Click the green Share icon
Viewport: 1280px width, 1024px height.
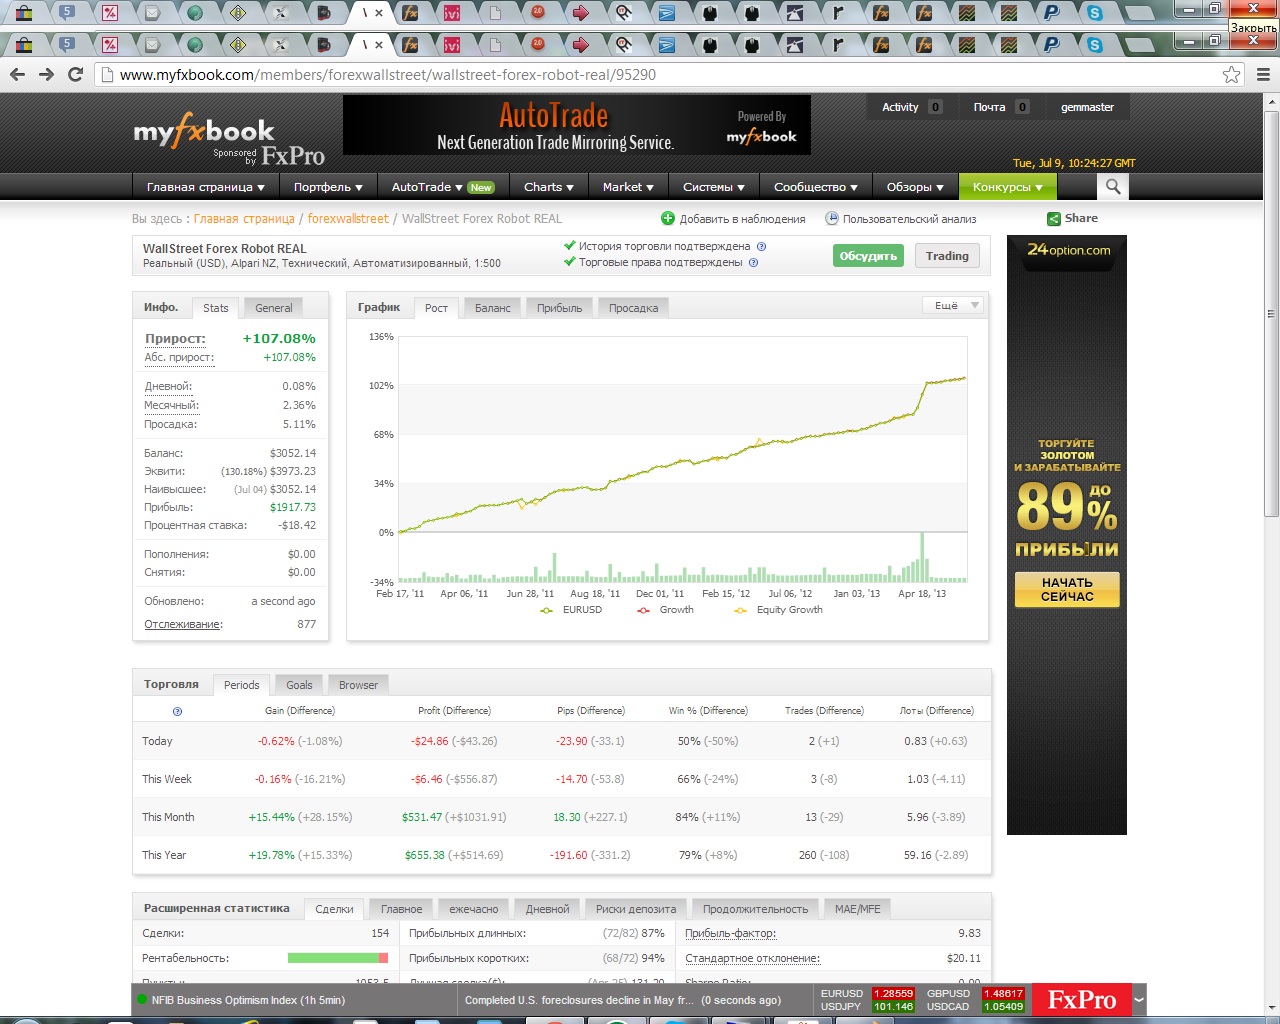[1053, 219]
